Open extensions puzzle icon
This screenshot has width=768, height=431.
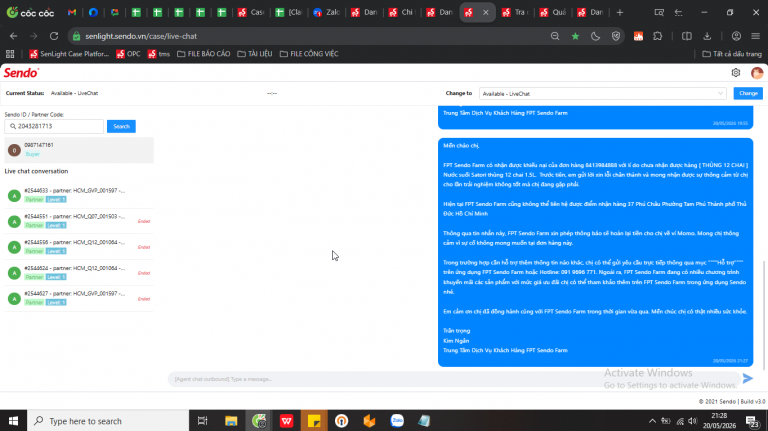click(x=658, y=36)
